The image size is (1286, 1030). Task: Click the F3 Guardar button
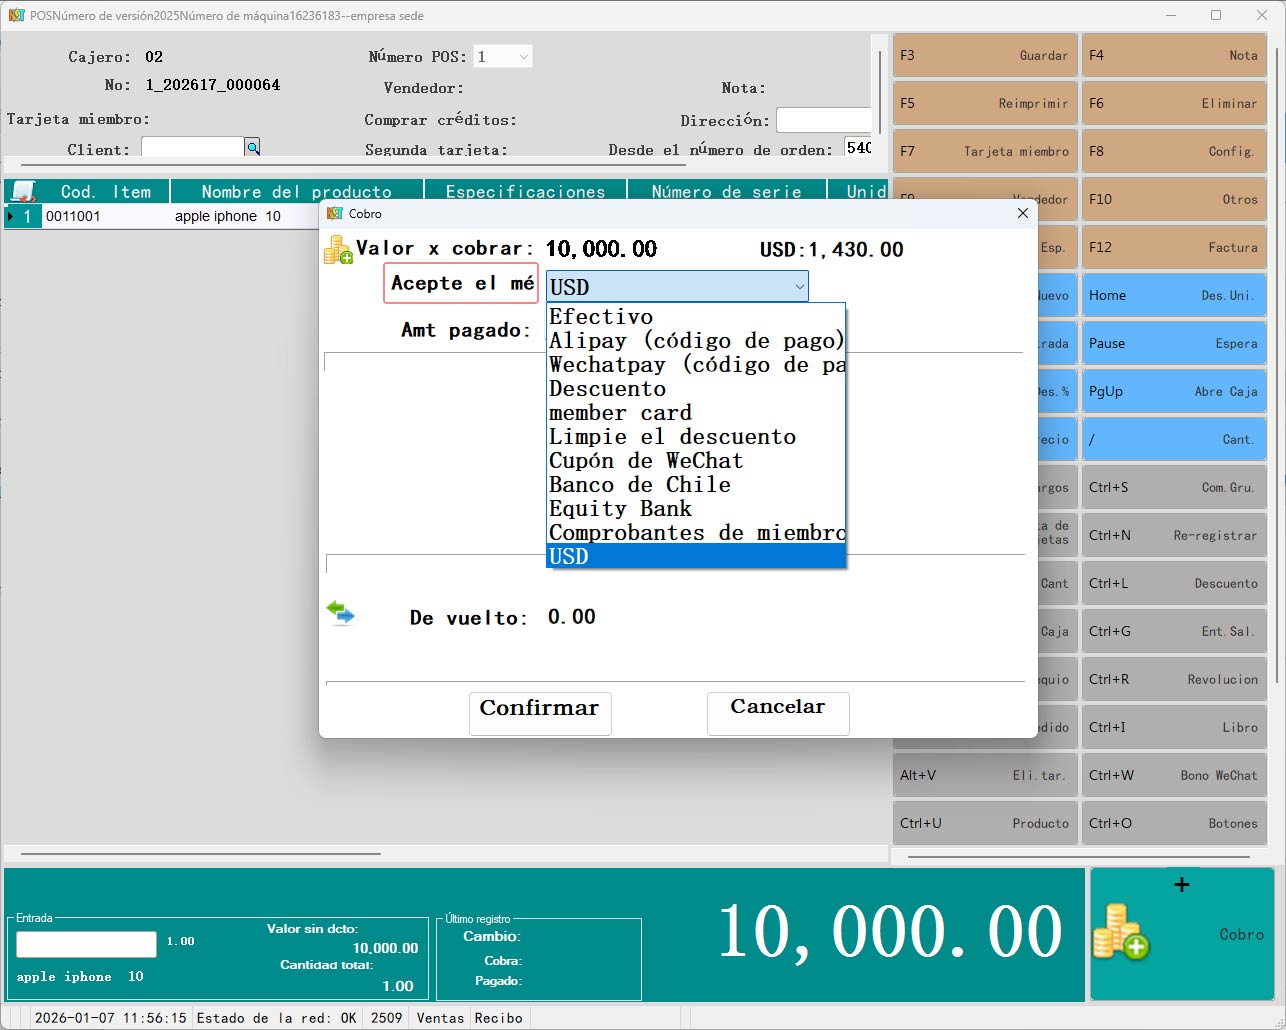click(x=984, y=56)
